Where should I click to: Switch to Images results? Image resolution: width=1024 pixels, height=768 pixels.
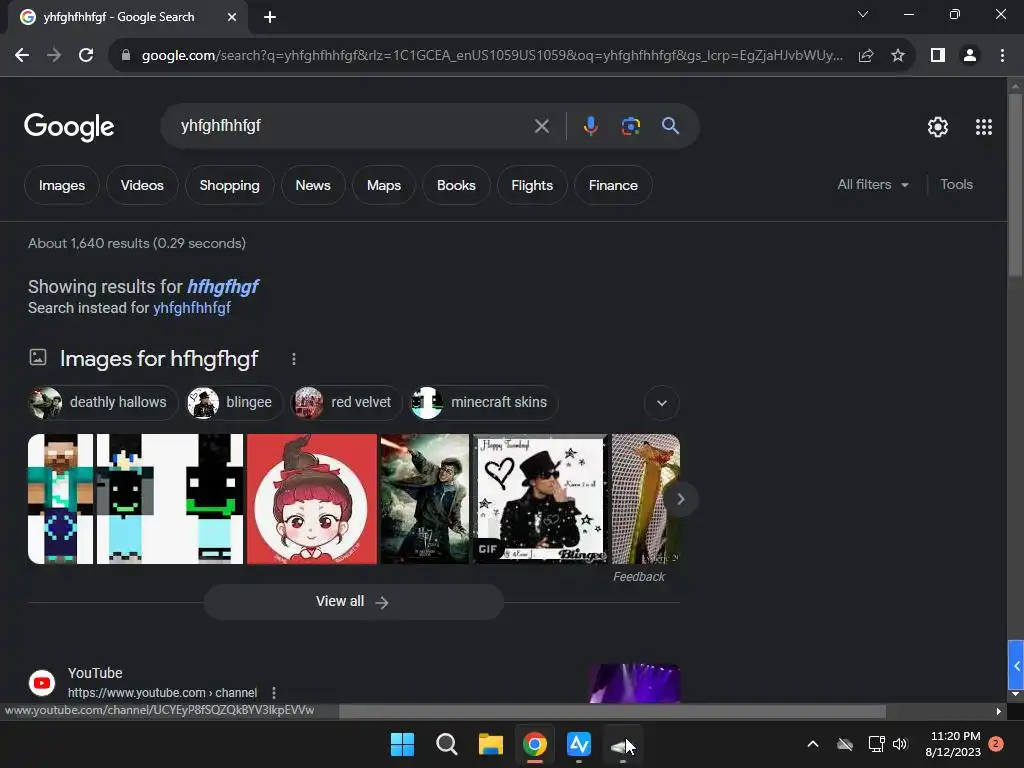click(x=62, y=185)
